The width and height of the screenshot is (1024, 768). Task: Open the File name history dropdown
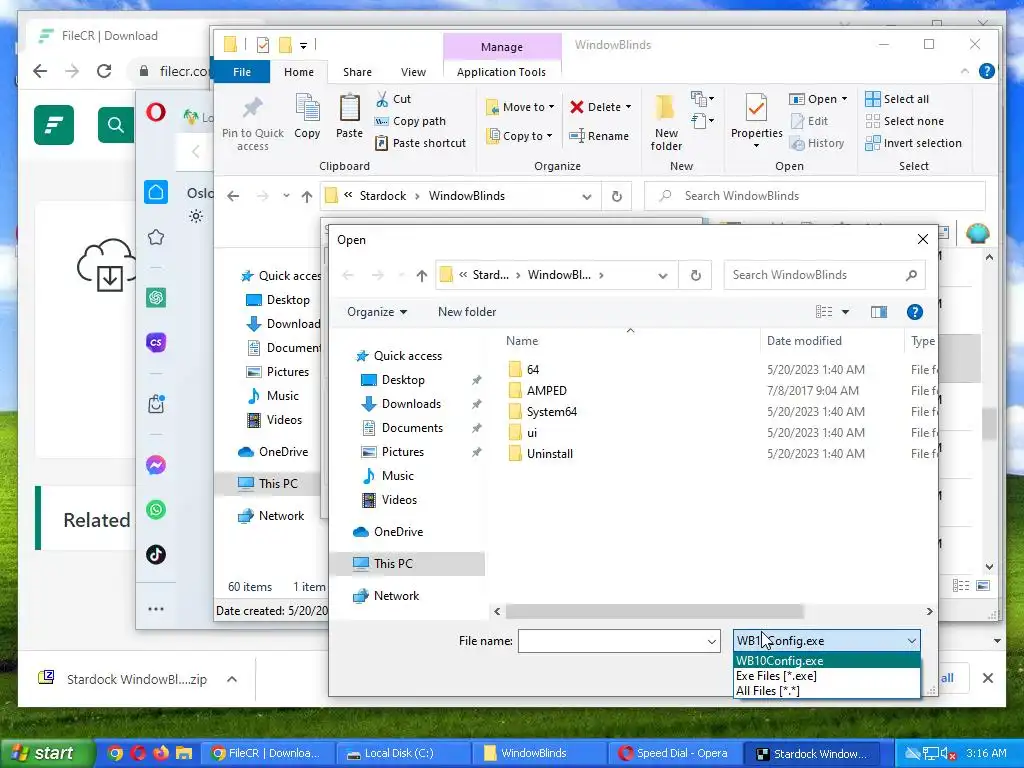(711, 641)
